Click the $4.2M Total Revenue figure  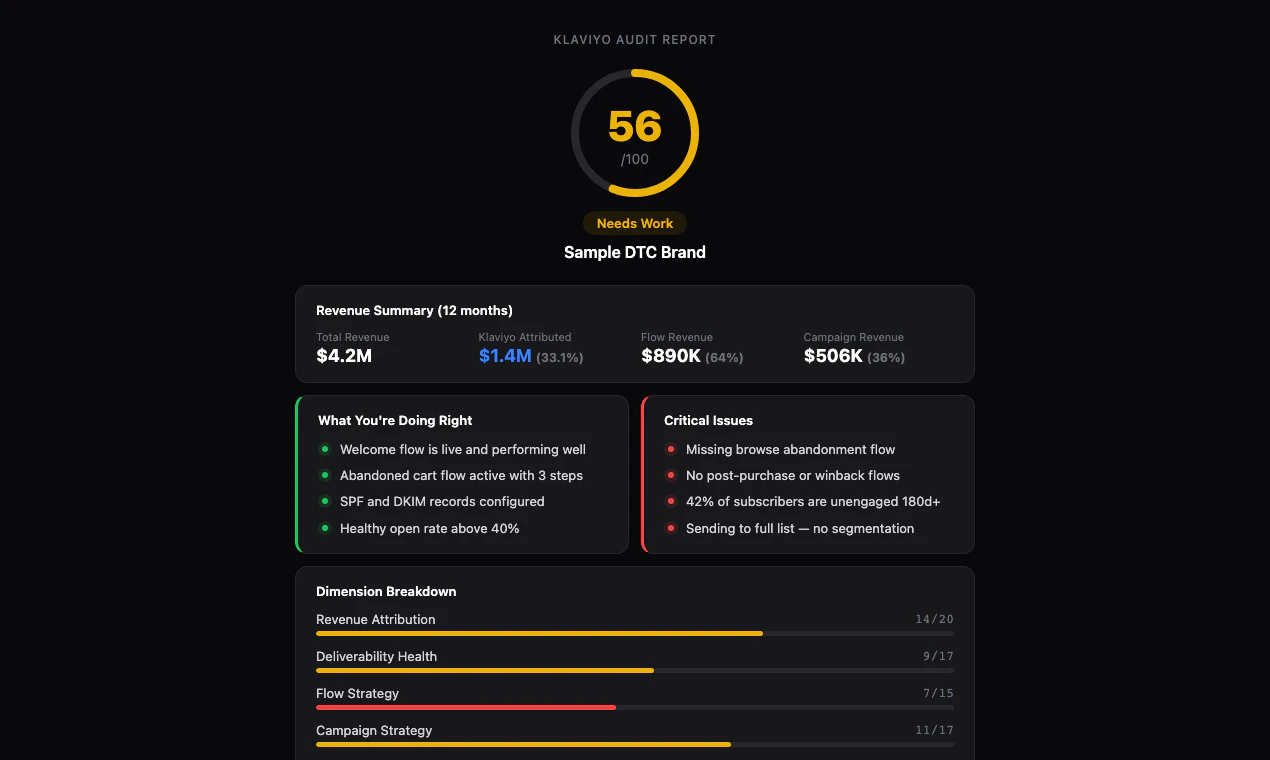(x=344, y=356)
